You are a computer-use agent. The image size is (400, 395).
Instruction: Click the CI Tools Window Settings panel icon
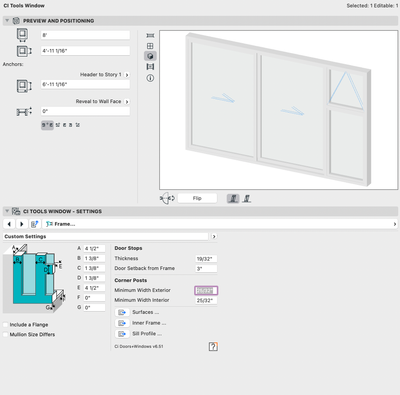pyautogui.click(x=16, y=211)
